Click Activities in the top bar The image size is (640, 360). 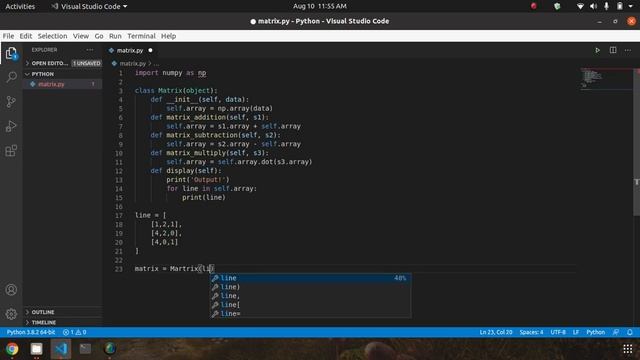(x=20, y=6)
